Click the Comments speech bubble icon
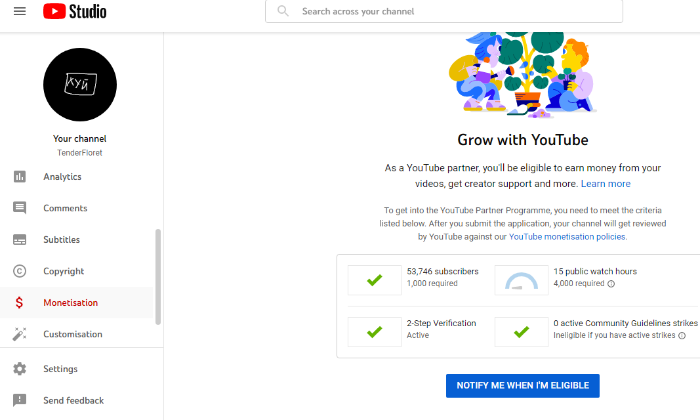700x420 pixels. (x=20, y=208)
